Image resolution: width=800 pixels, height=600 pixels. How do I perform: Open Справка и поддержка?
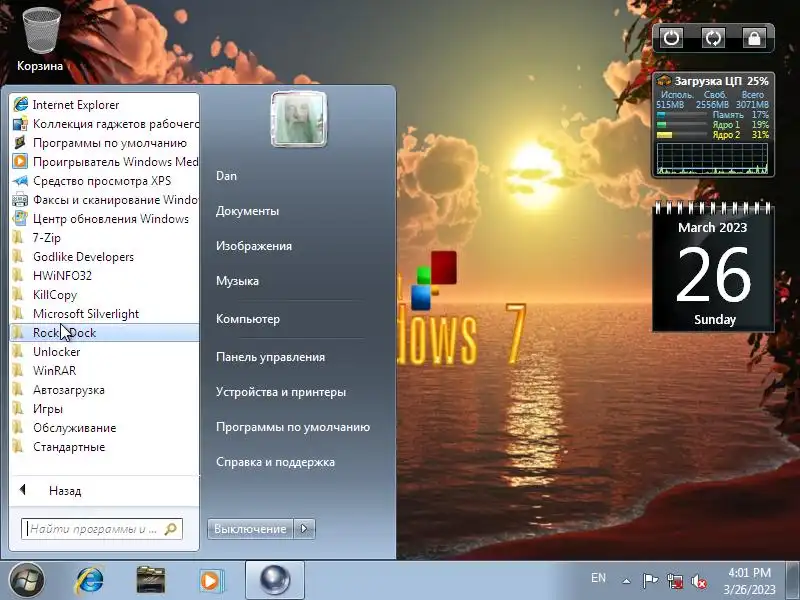tap(276, 462)
